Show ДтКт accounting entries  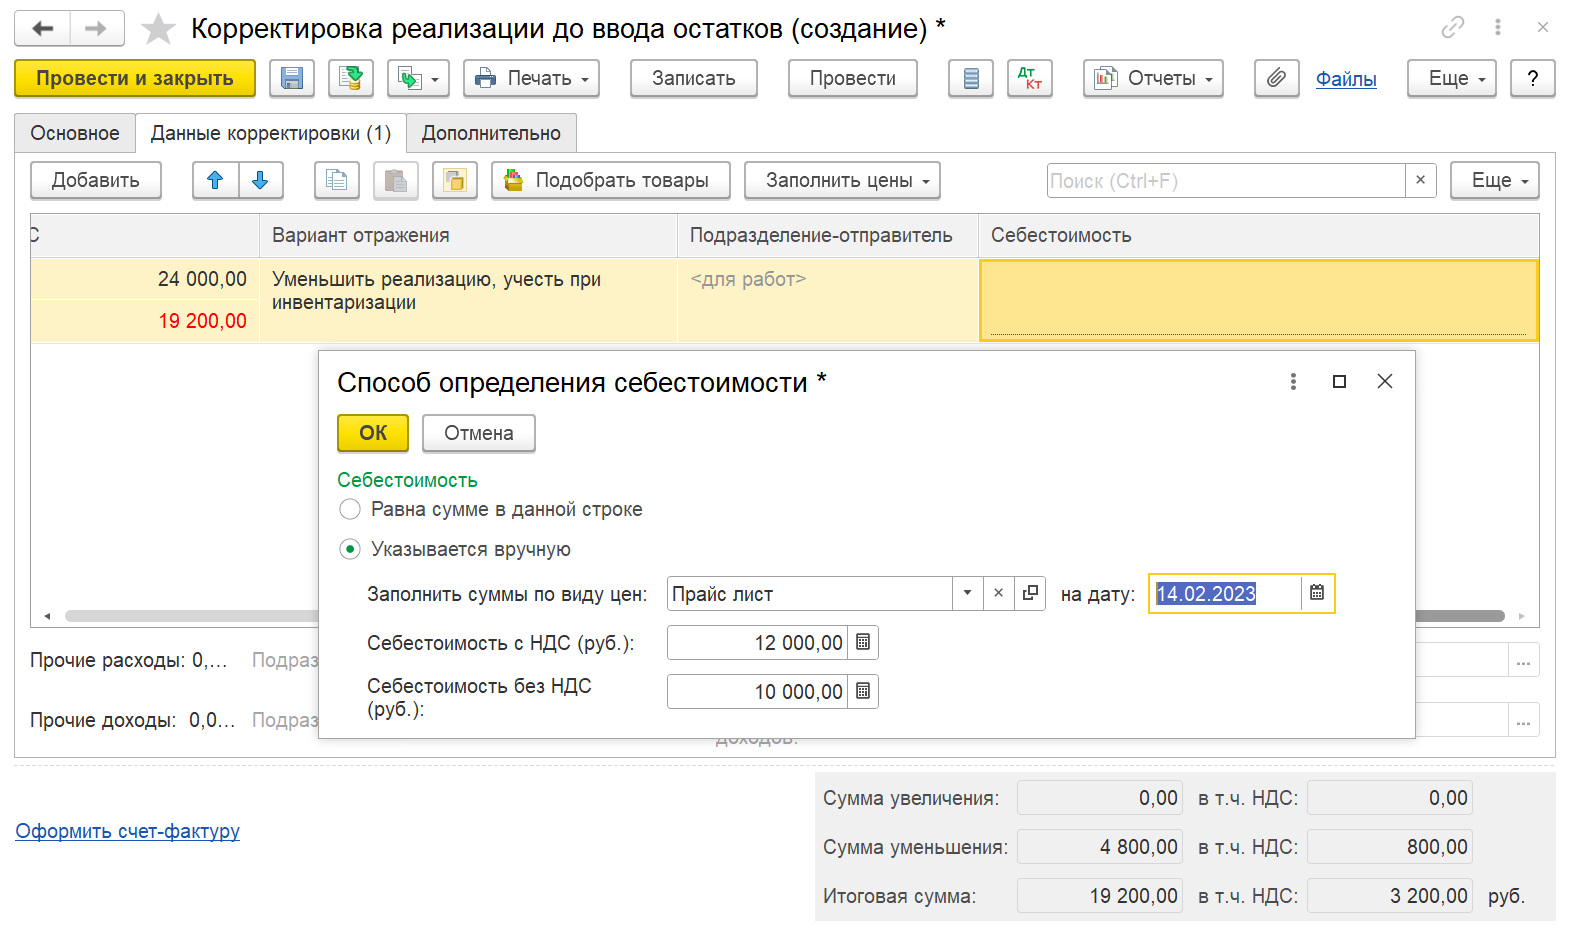point(1030,78)
